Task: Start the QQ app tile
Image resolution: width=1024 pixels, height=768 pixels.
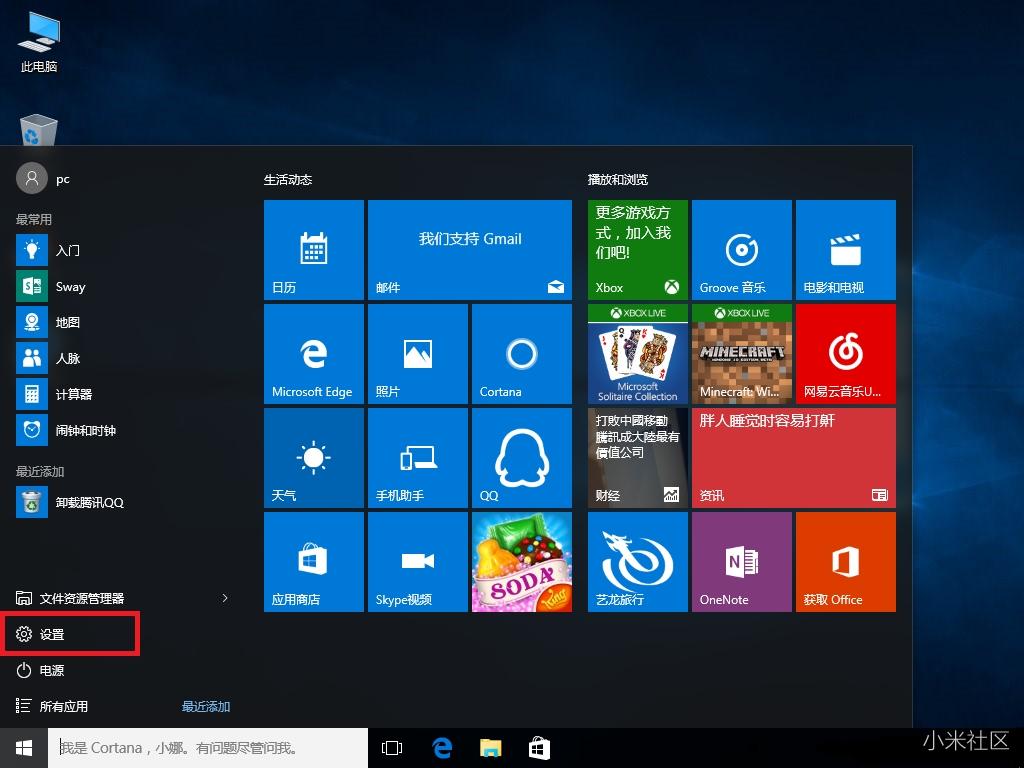Action: tap(521, 457)
